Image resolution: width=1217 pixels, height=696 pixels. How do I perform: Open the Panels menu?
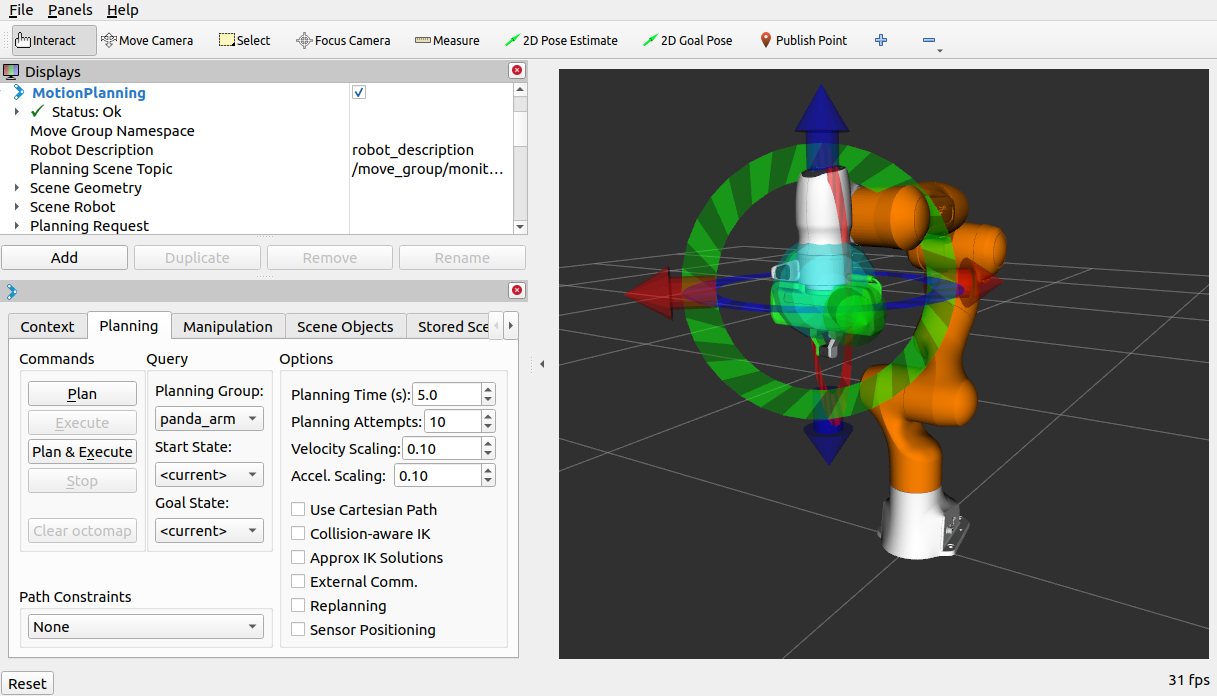pos(68,10)
